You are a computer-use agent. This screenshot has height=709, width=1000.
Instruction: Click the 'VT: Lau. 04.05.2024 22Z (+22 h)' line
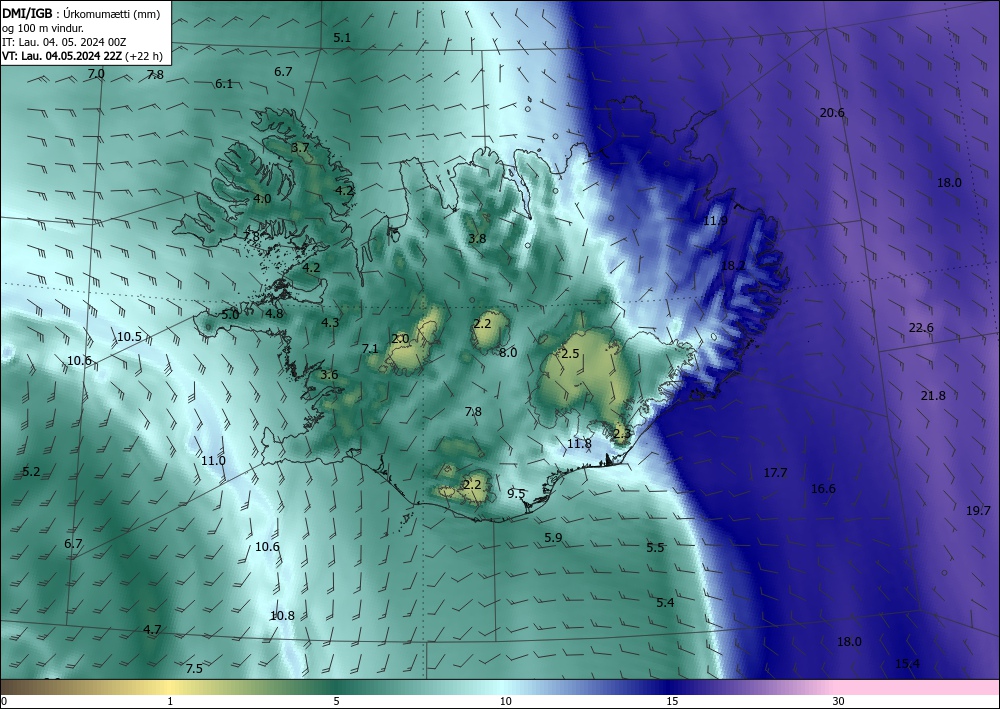[x=82, y=55]
